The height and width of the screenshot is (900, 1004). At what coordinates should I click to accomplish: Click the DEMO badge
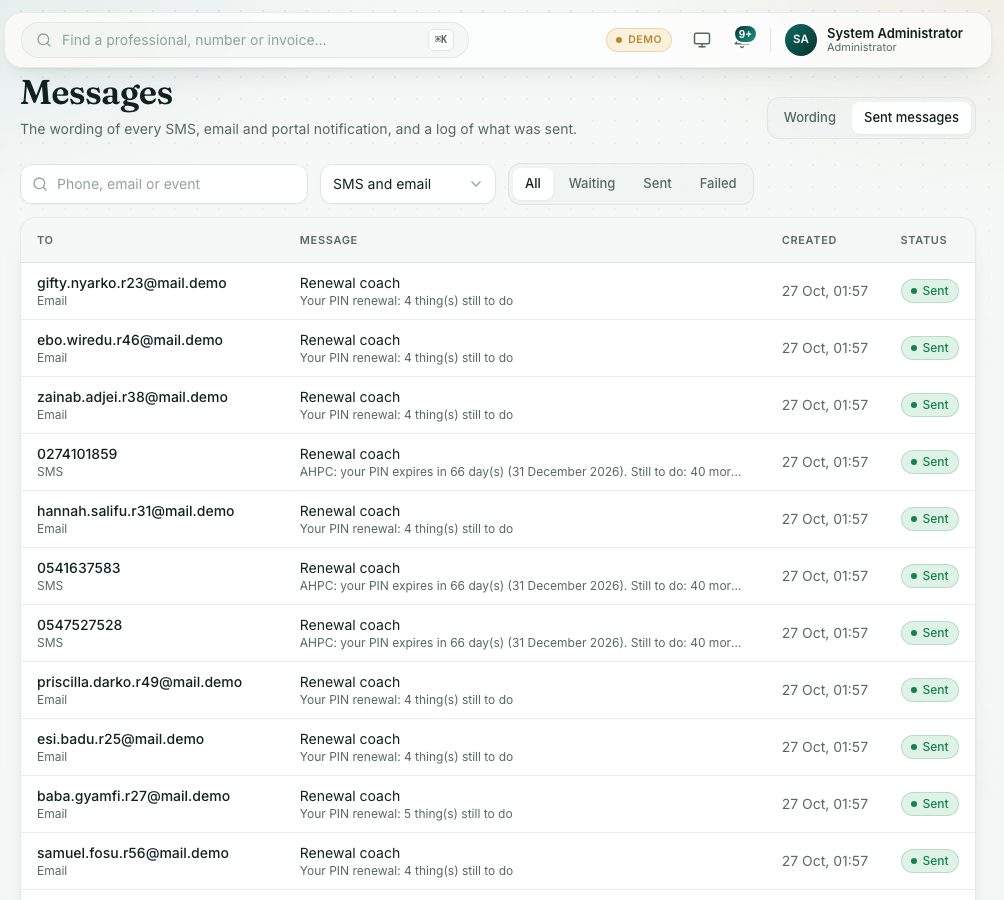tap(638, 40)
